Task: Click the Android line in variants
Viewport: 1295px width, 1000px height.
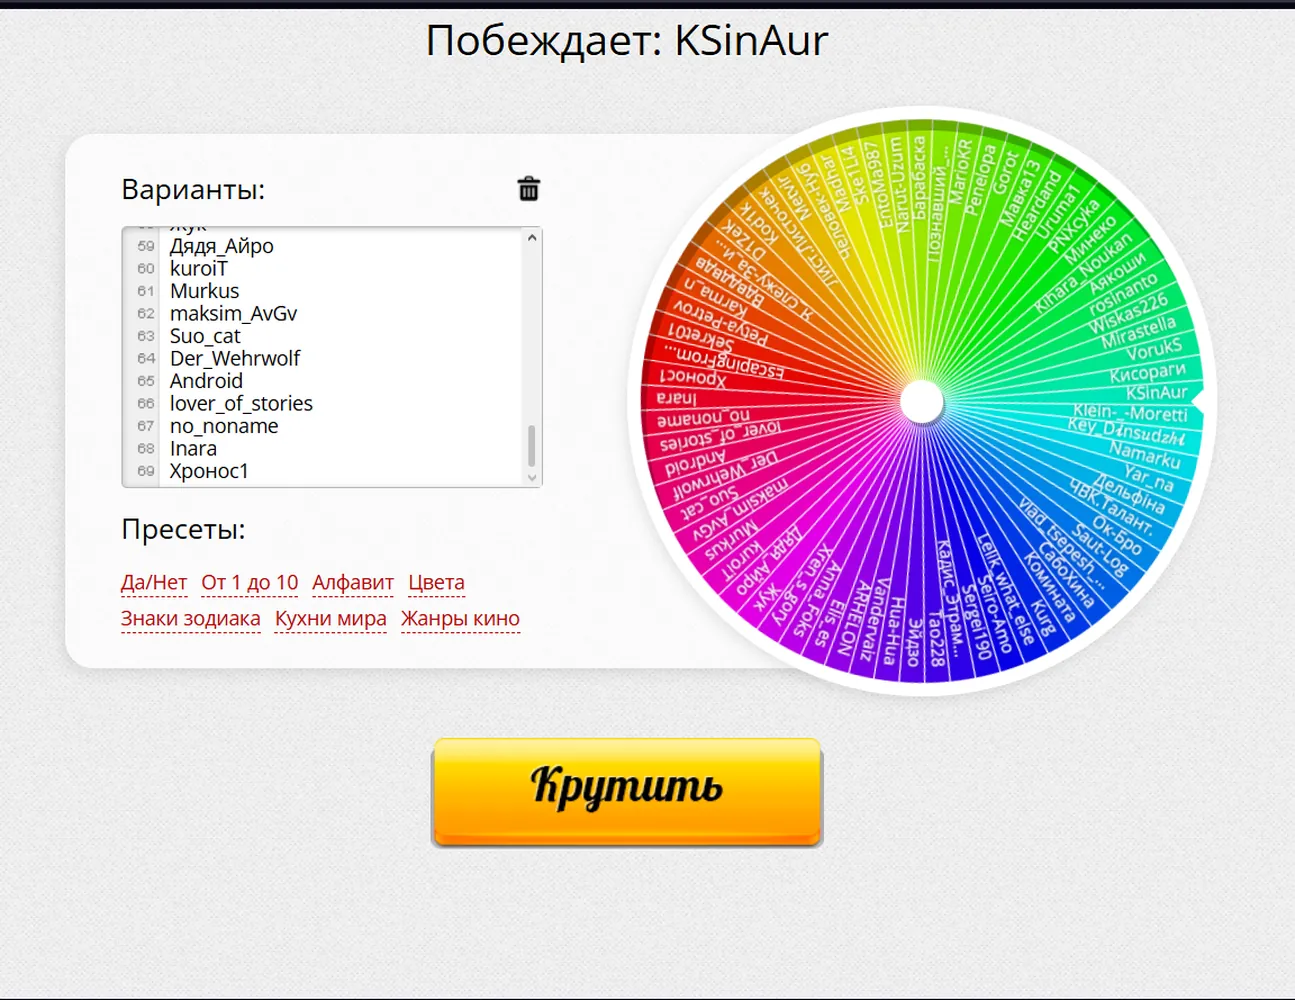Action: (x=207, y=381)
